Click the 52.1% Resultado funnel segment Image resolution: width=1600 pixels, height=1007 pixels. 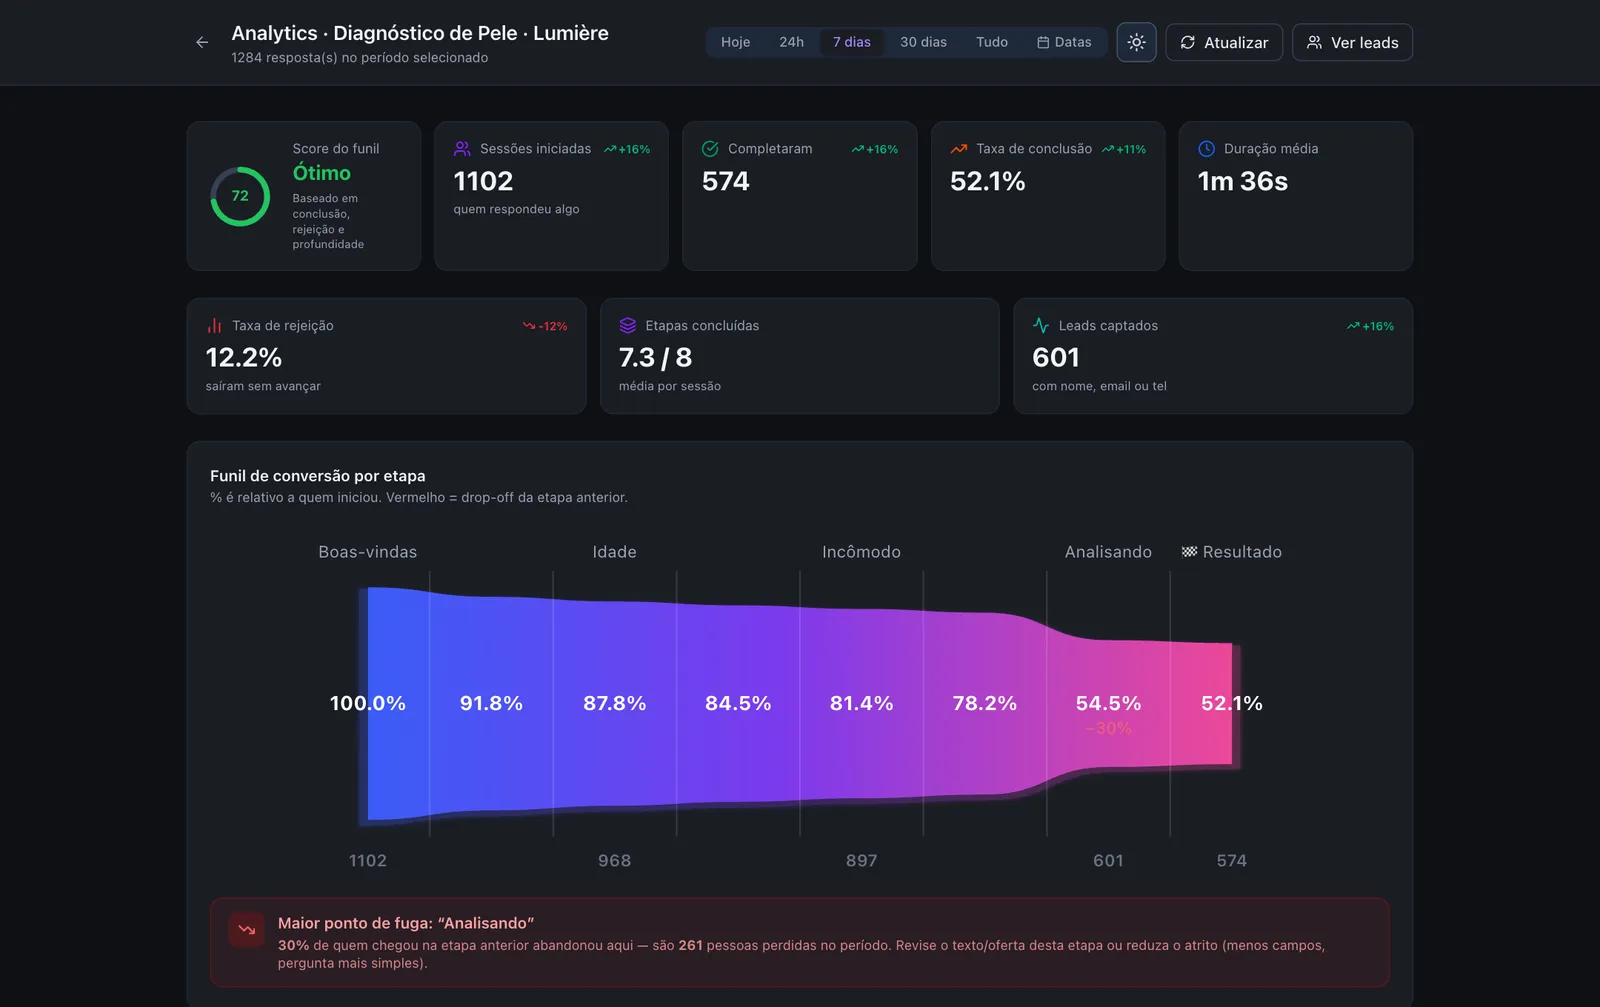(1232, 703)
